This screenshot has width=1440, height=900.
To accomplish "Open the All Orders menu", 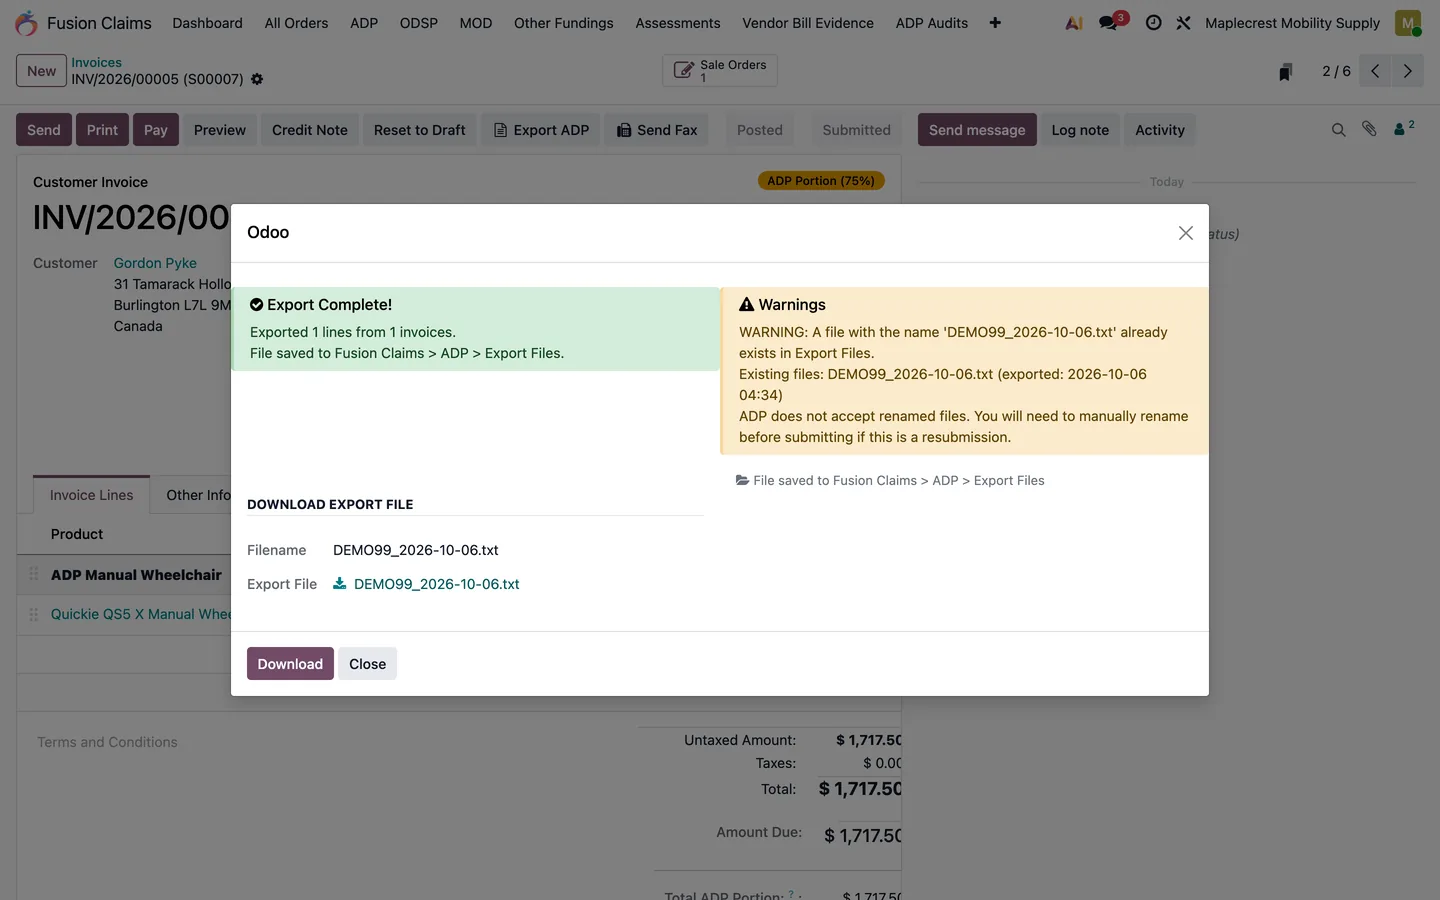I will tap(296, 23).
